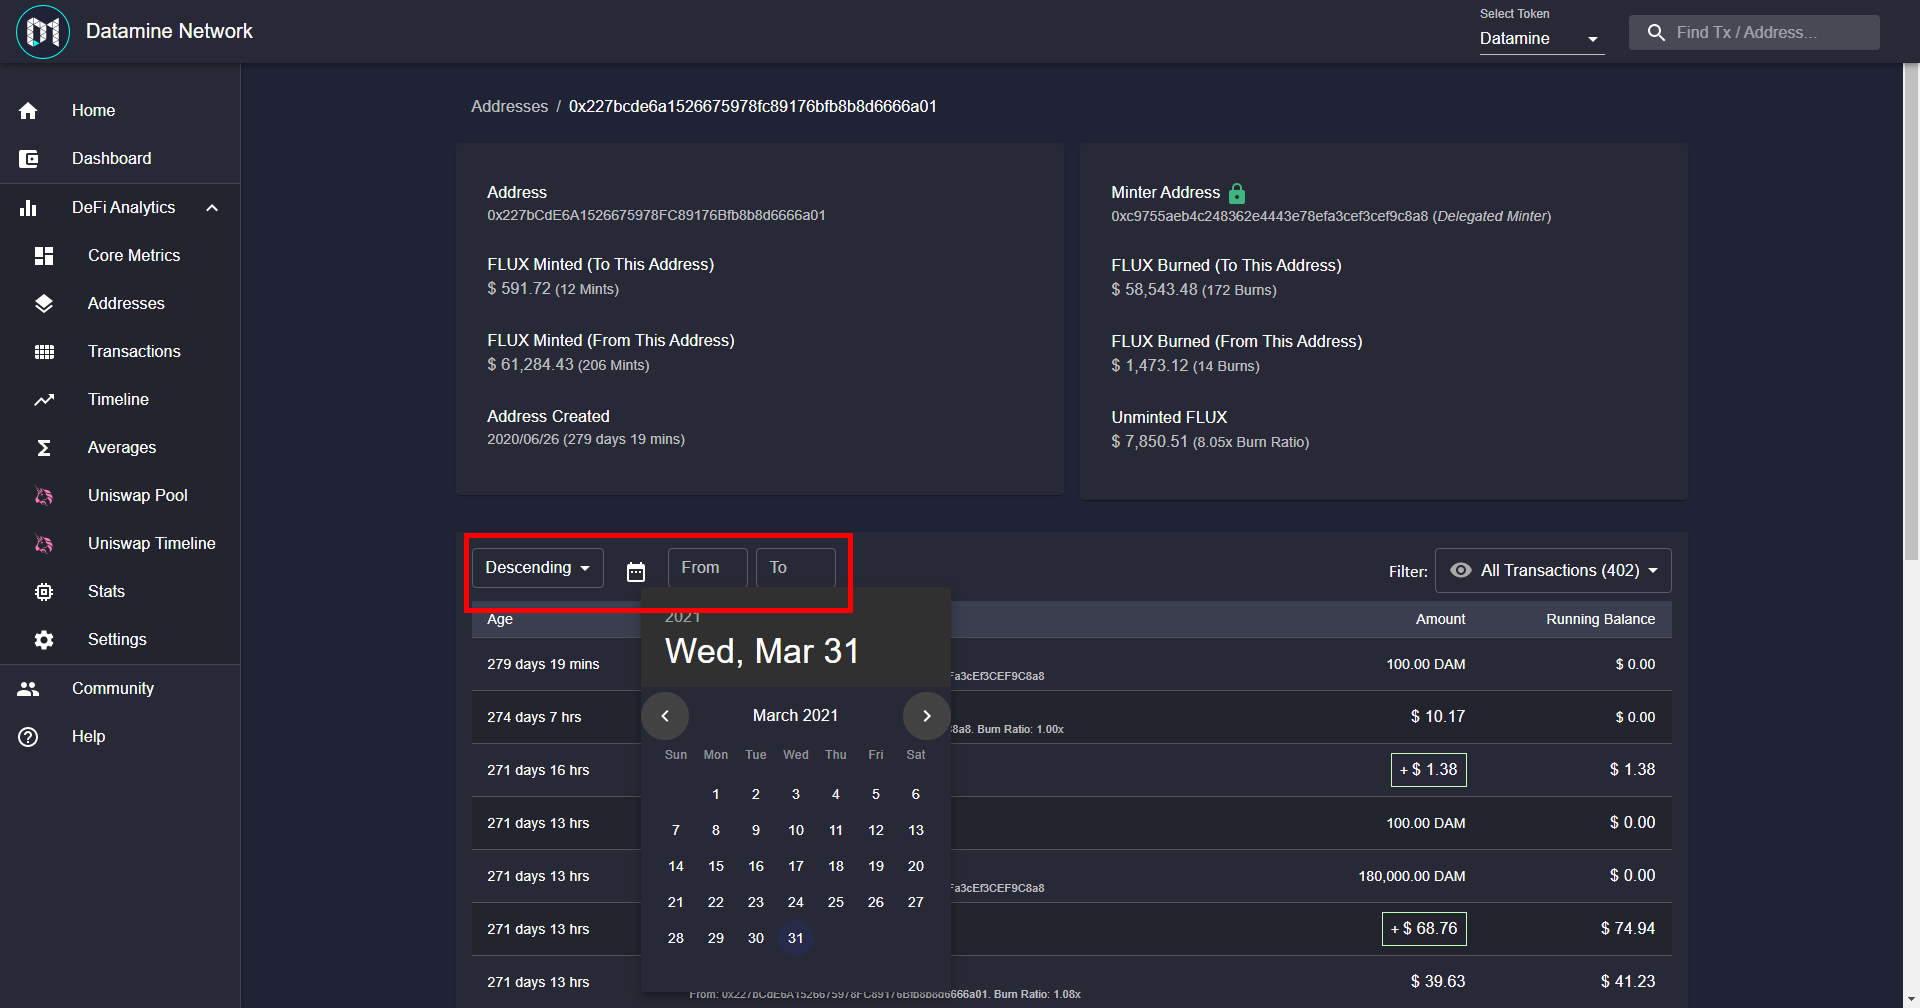
Task: Select March 27 in the calendar
Action: pos(916,903)
